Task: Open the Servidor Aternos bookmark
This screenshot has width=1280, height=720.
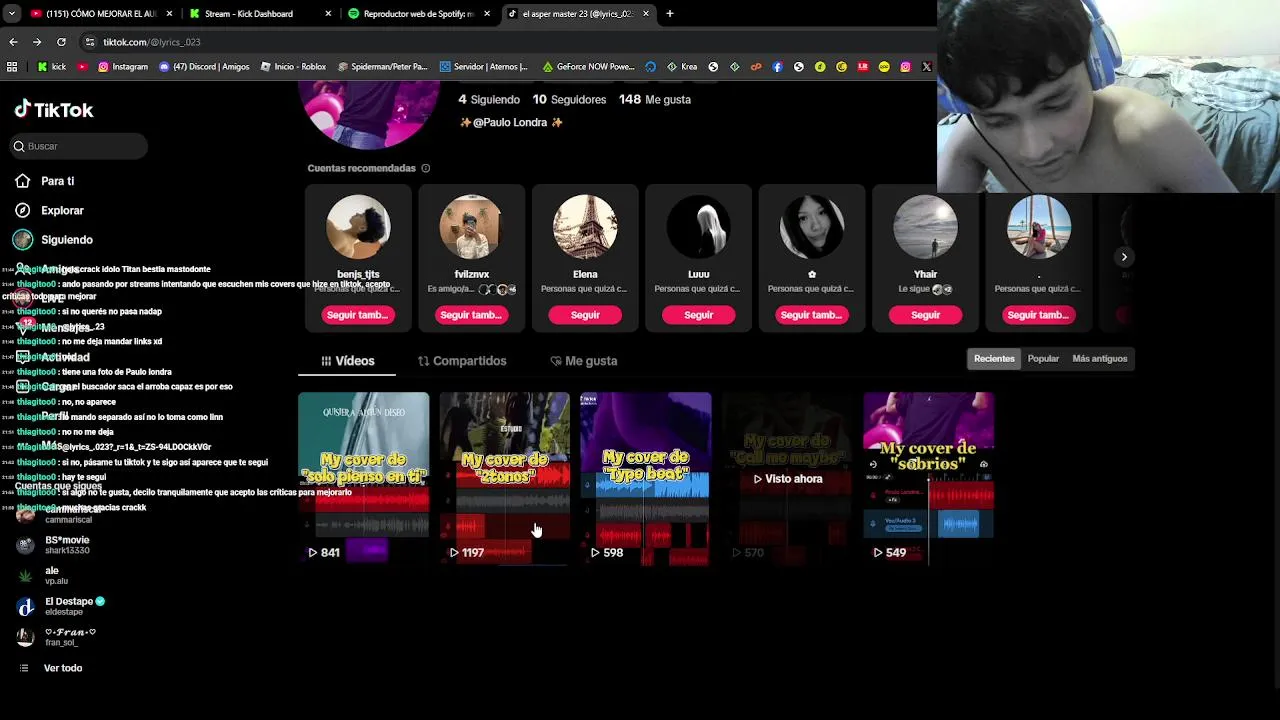Action: click(484, 67)
